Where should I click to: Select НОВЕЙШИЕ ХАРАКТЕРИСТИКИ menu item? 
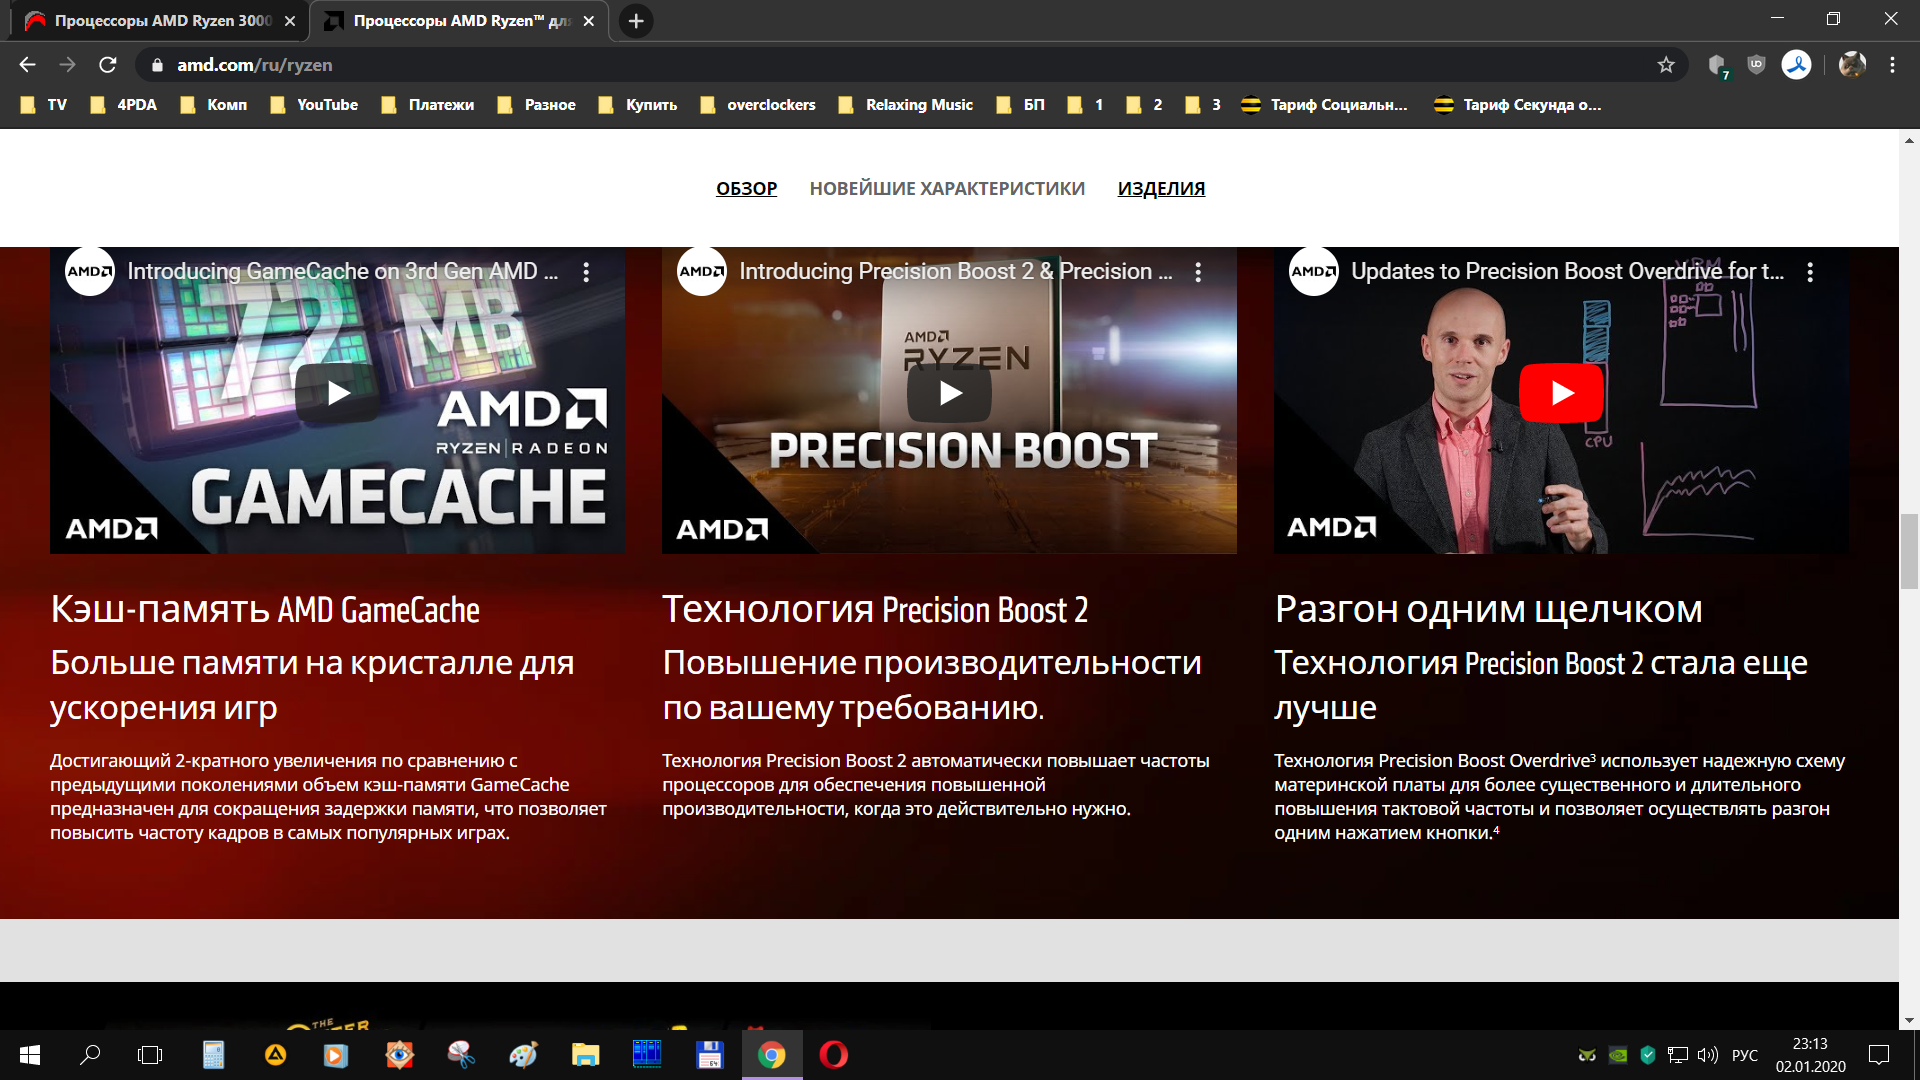(947, 188)
